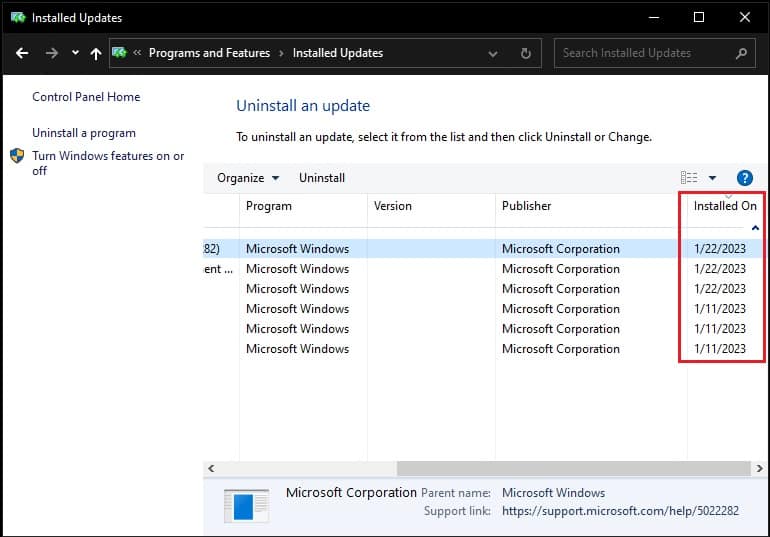
Task: Open the Organize dropdown menu
Action: 248,178
